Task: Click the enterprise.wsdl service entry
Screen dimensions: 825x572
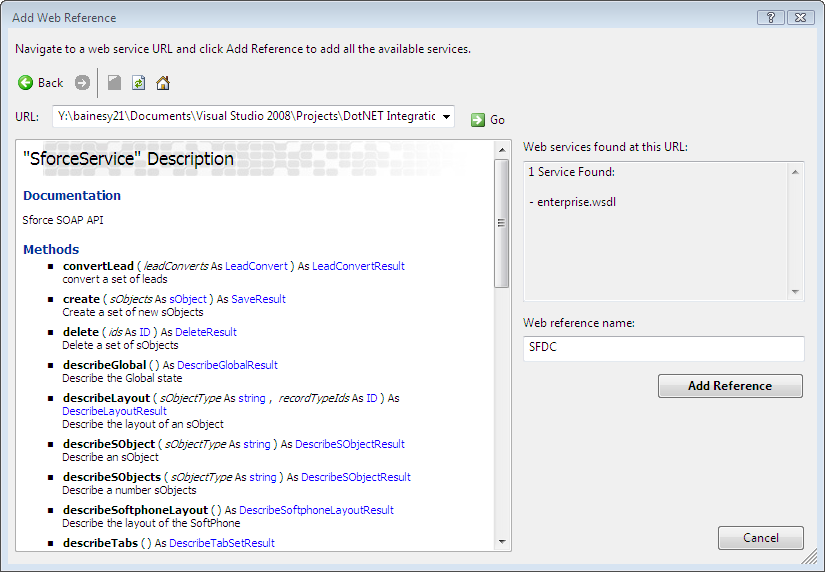Action: point(576,202)
